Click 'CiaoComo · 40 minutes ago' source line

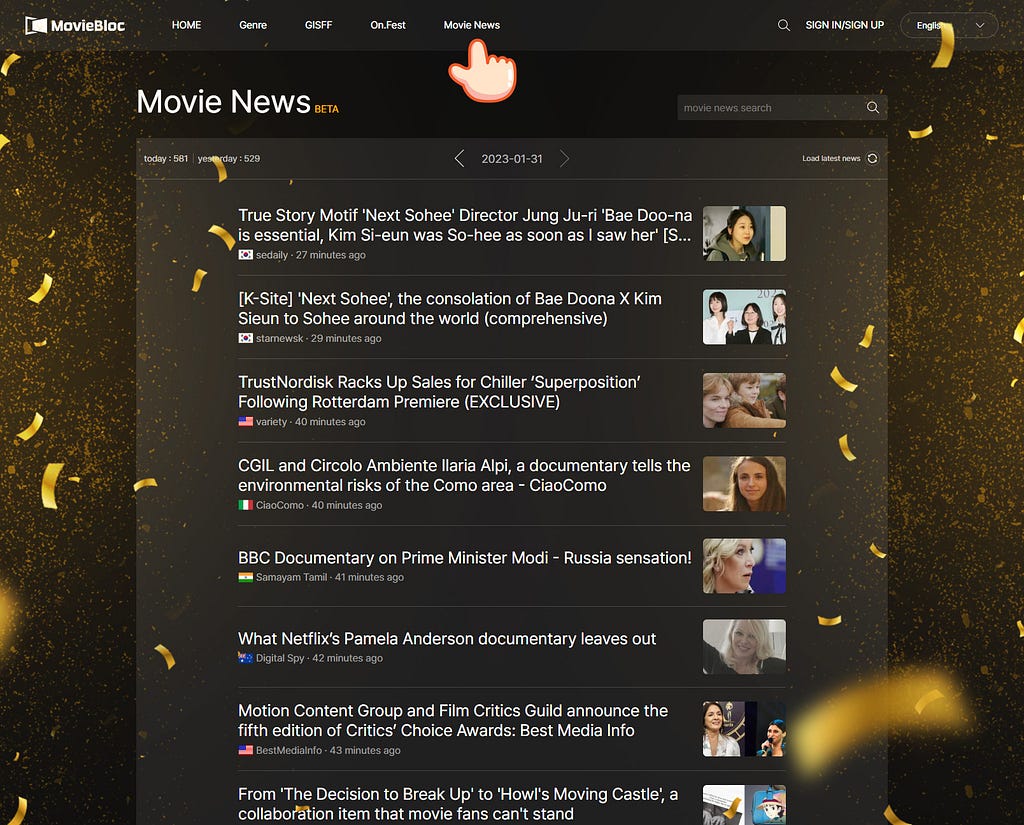319,505
